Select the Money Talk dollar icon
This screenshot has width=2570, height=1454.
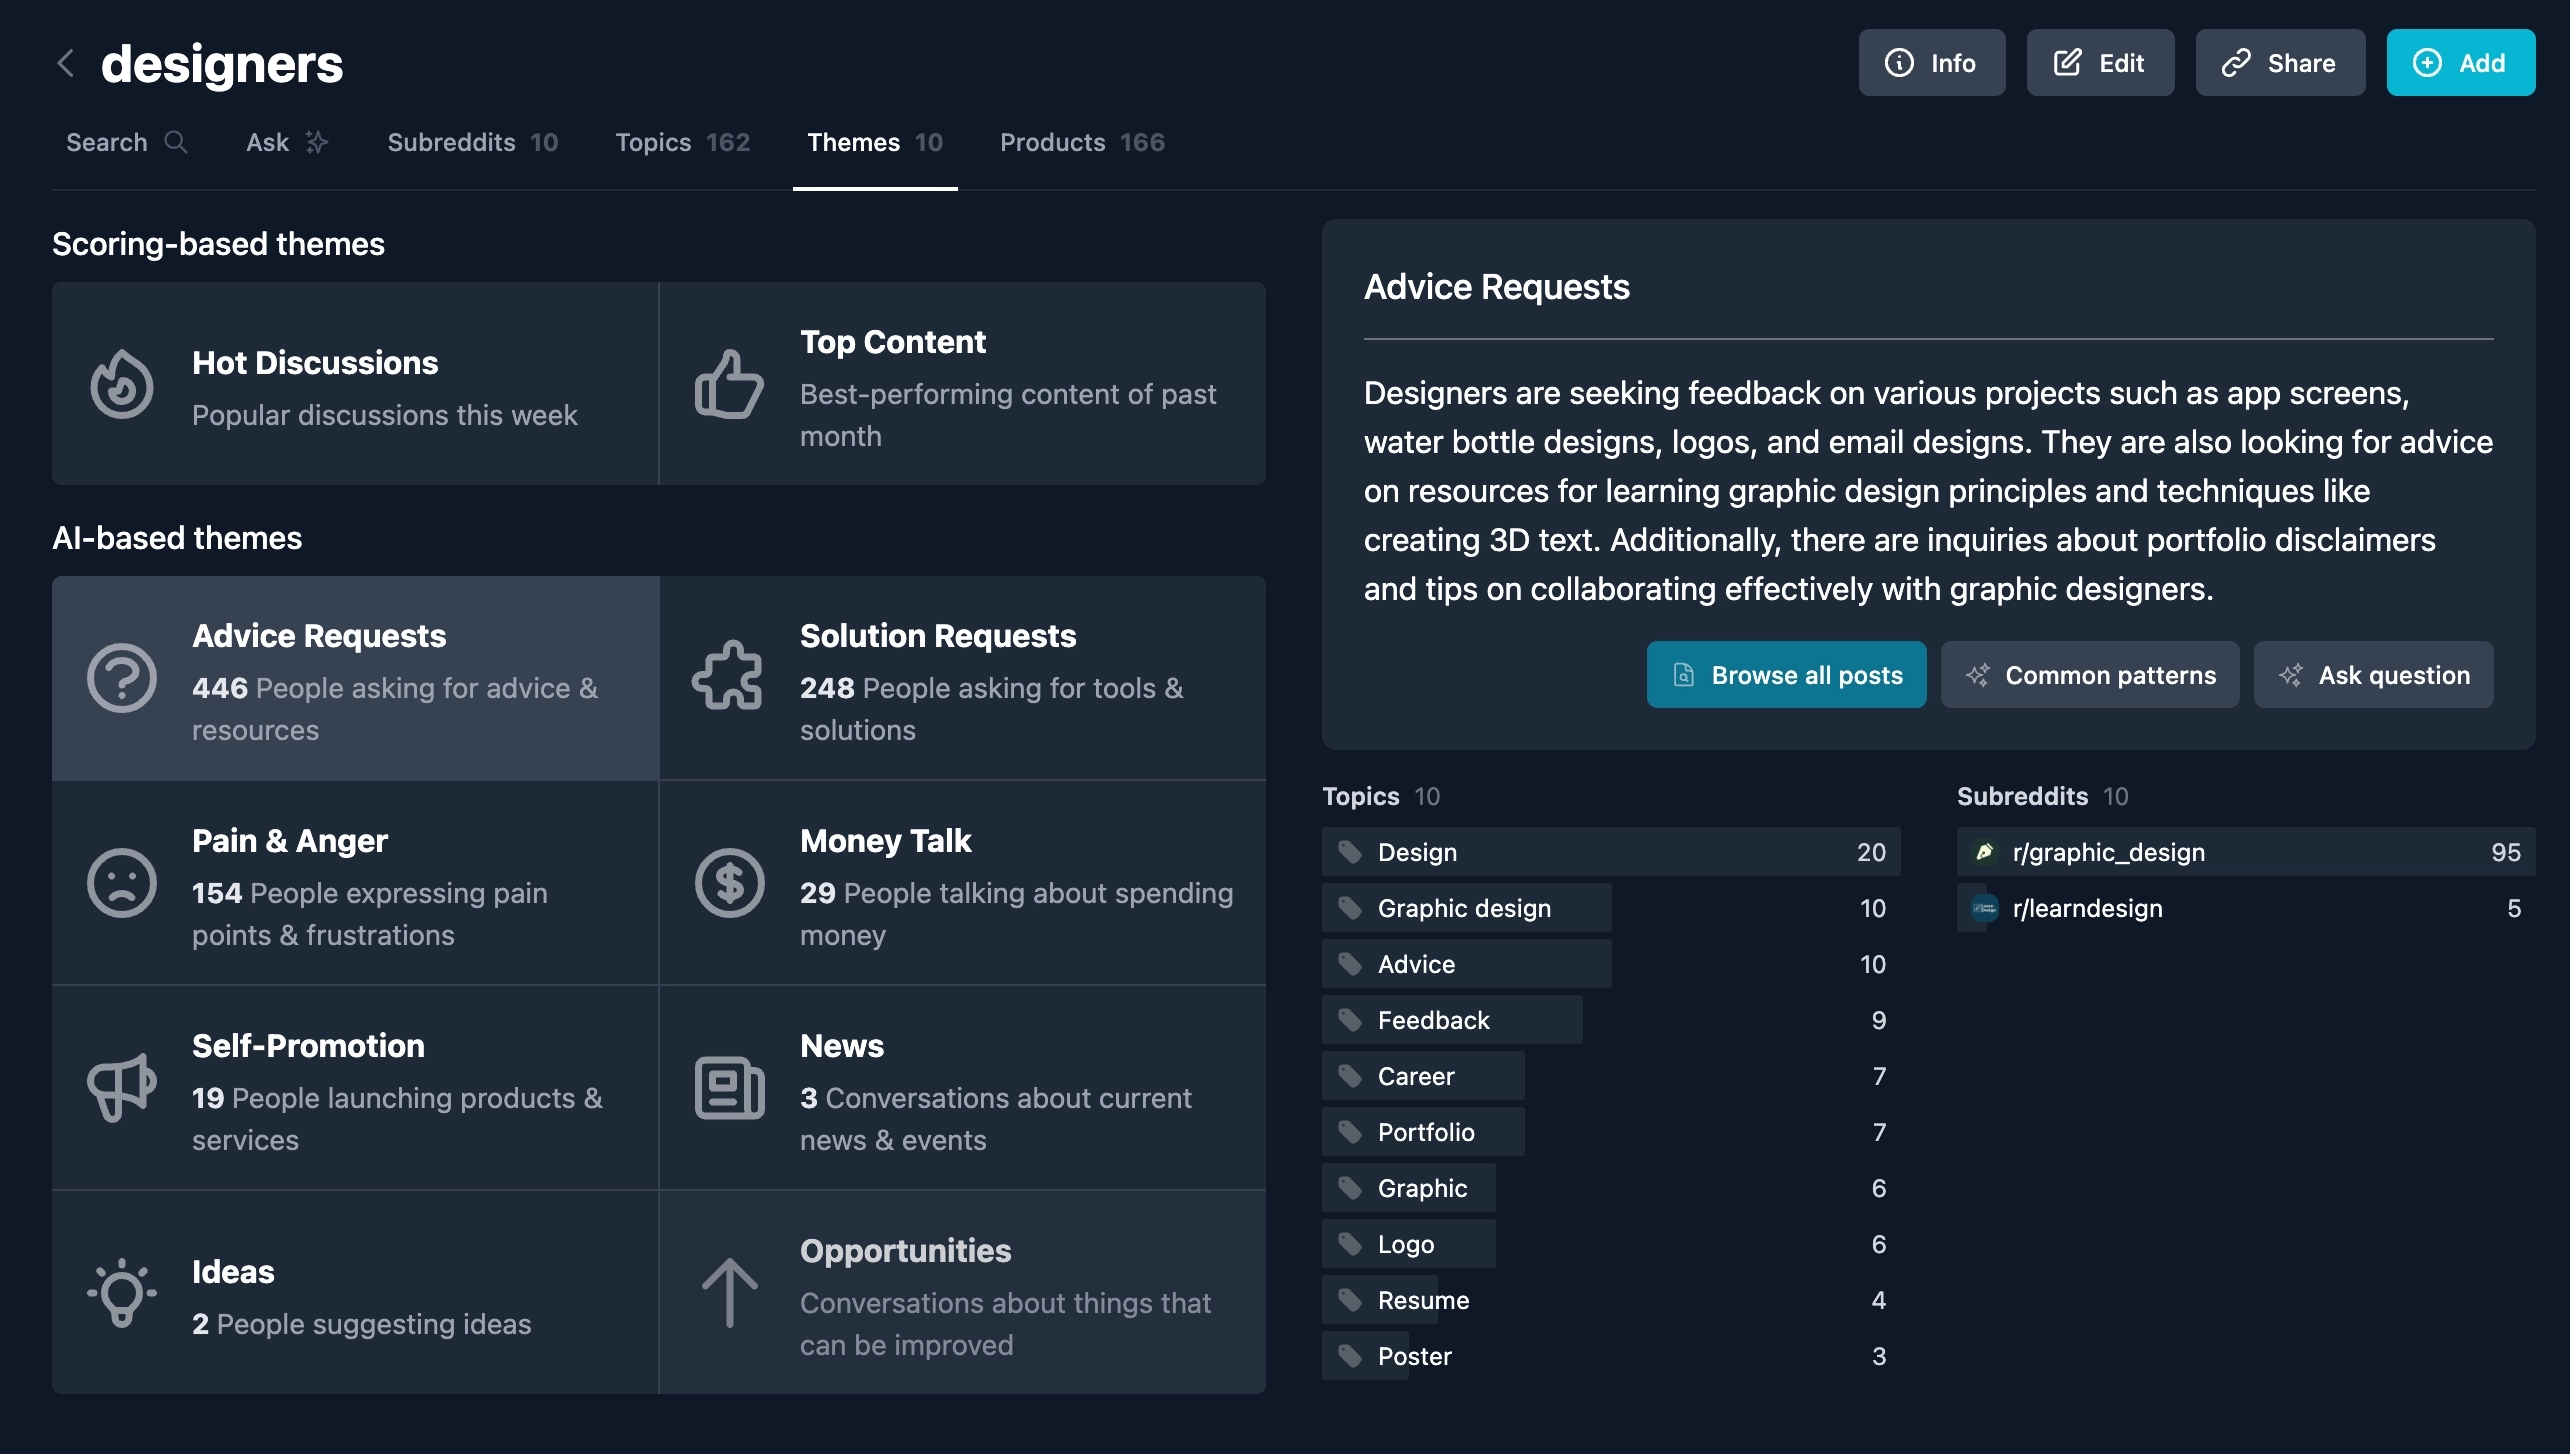[x=729, y=883]
